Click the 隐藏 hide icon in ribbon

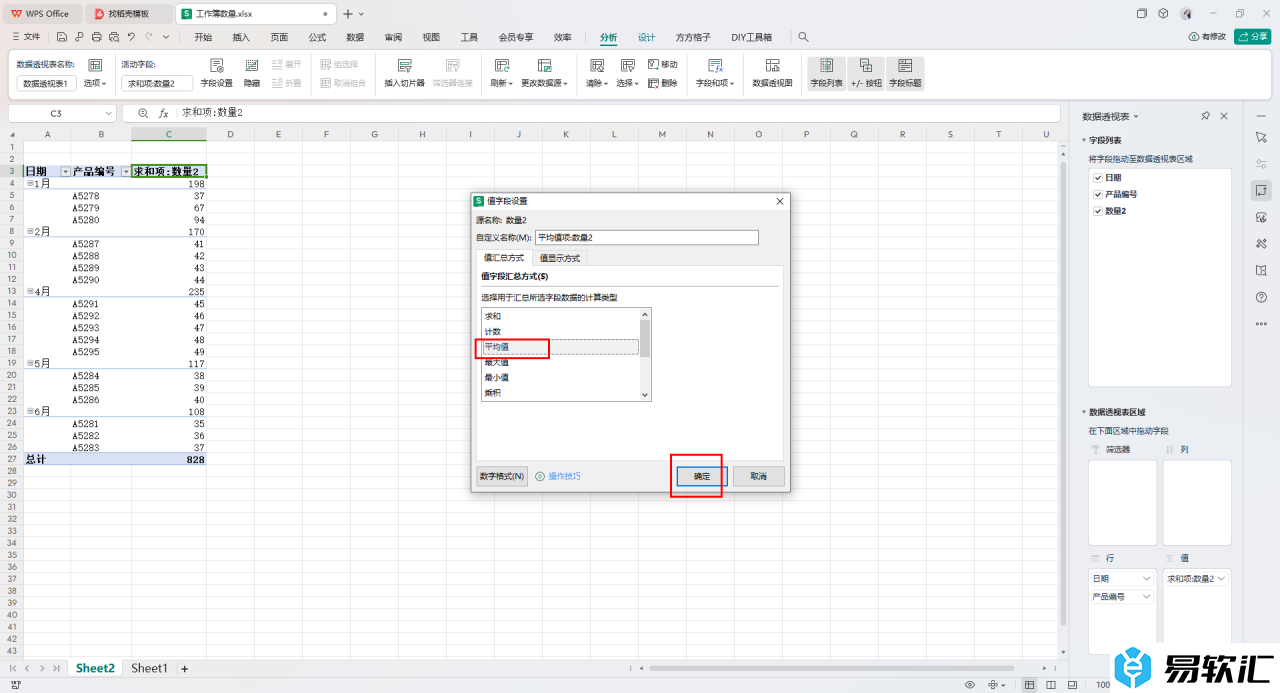(x=252, y=65)
